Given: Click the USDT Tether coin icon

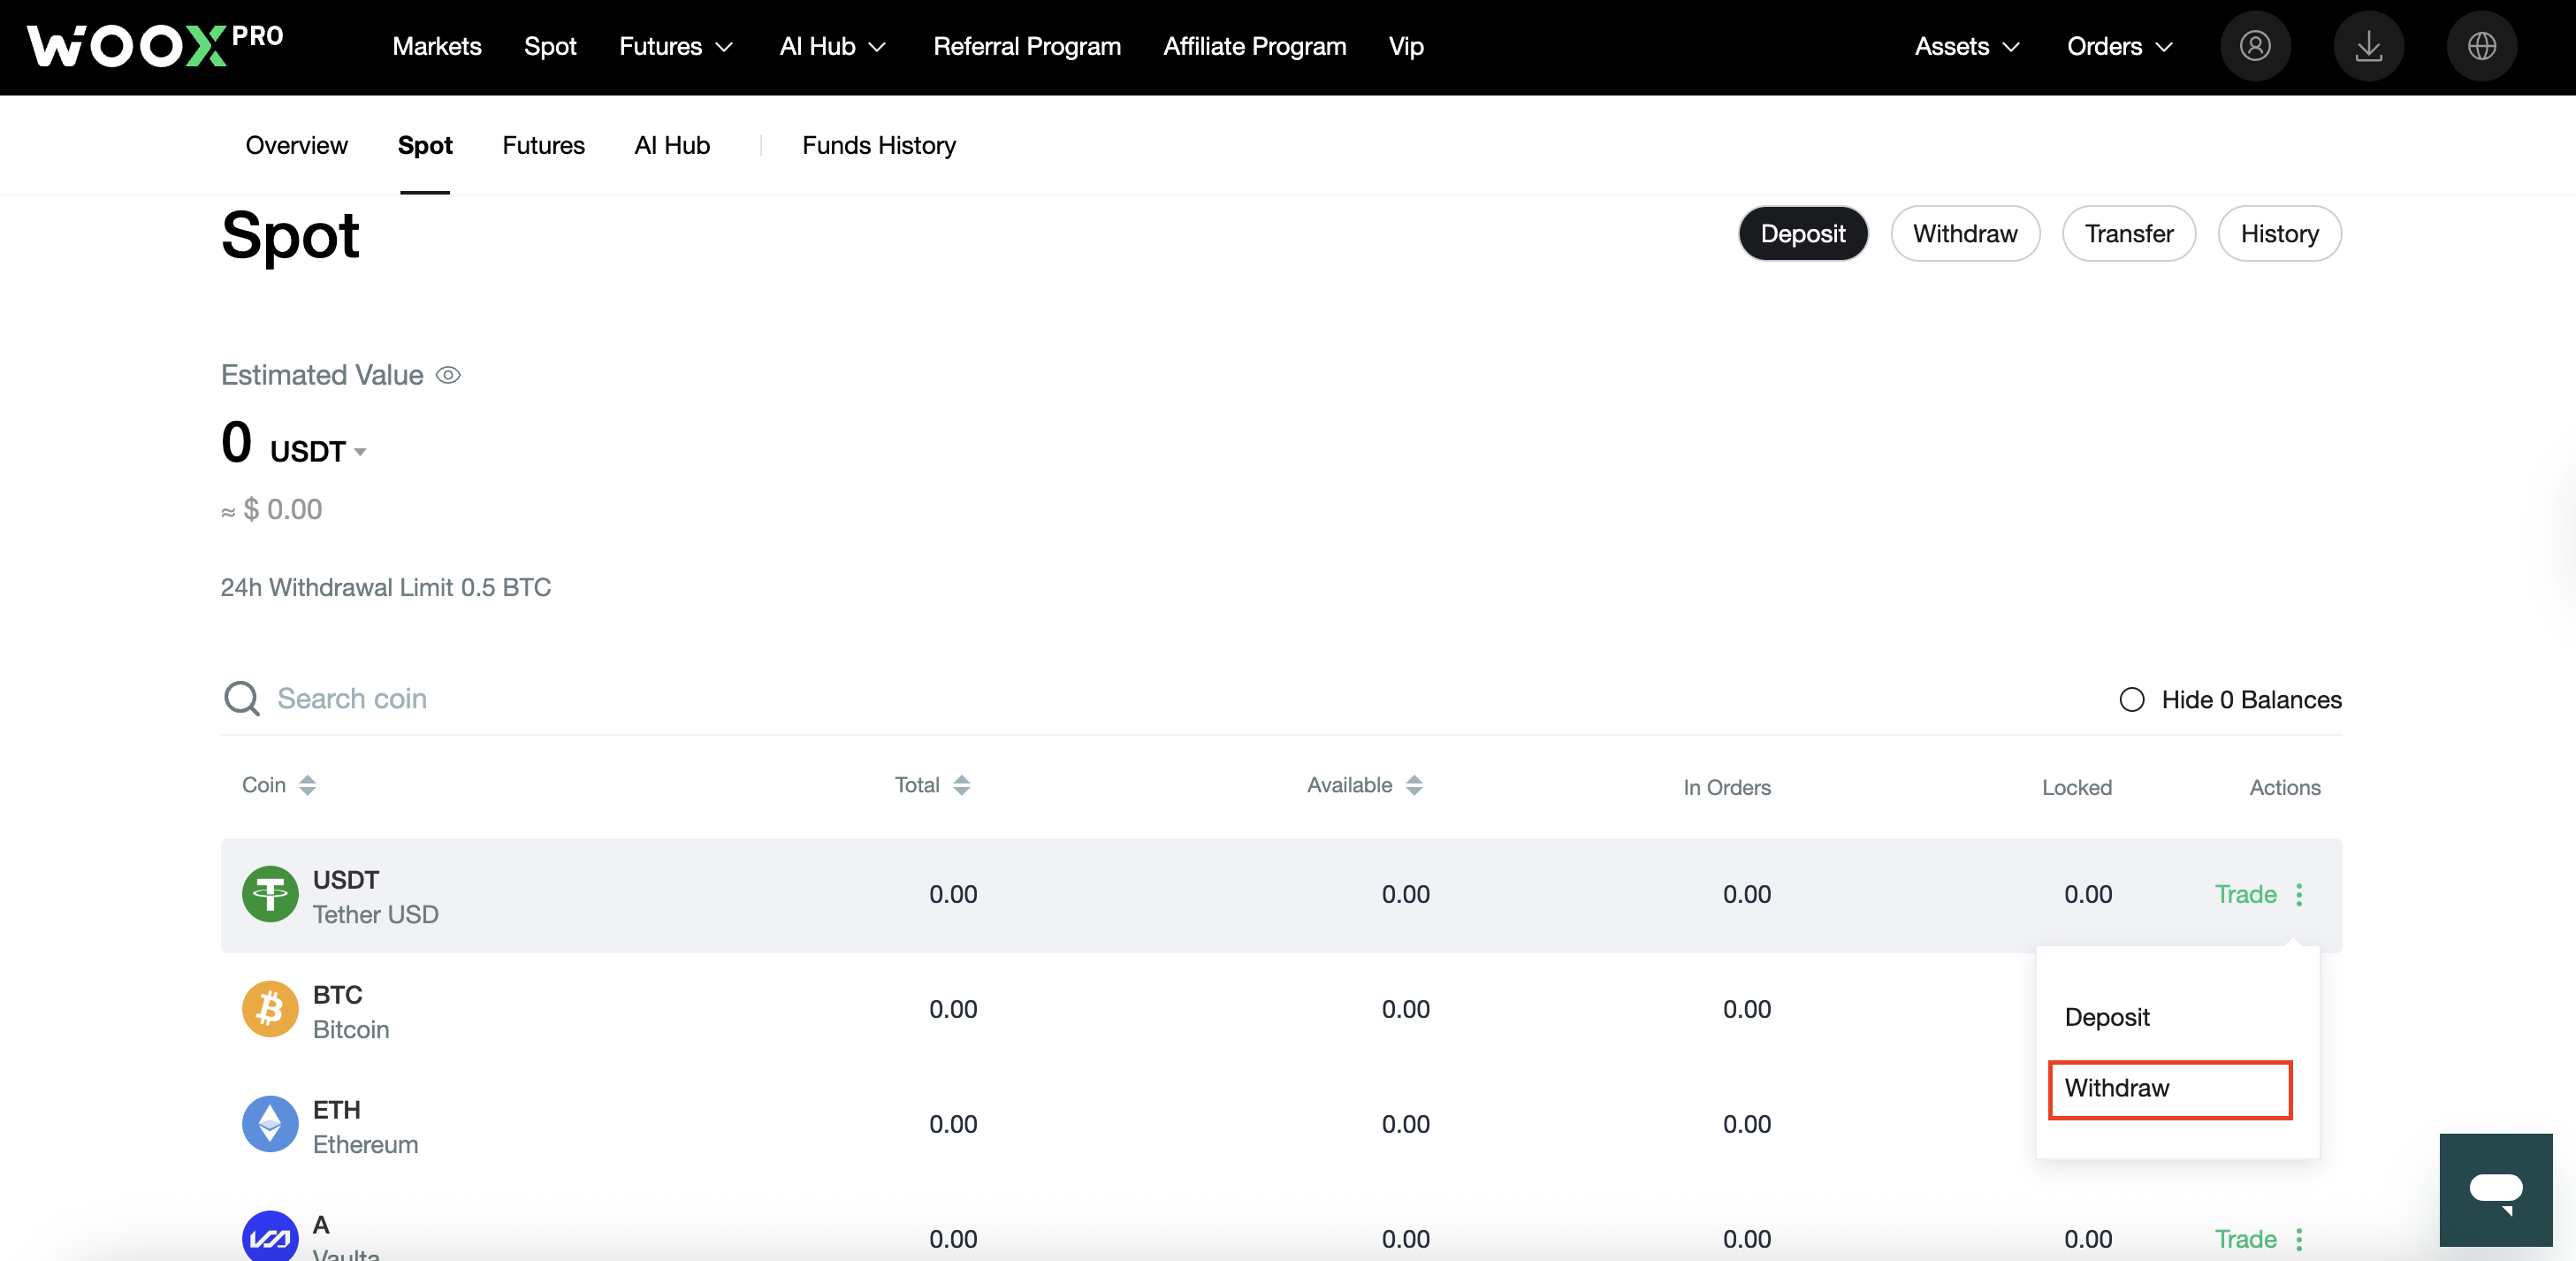Looking at the screenshot, I should click(270, 894).
